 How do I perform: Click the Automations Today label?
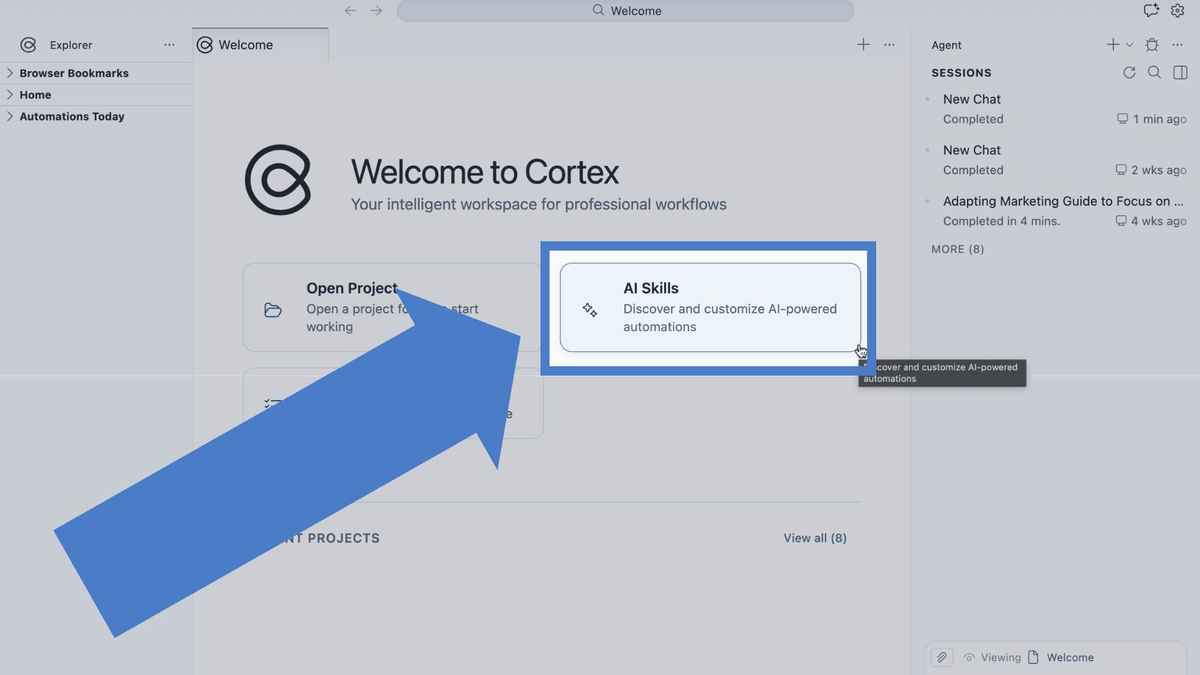point(72,116)
